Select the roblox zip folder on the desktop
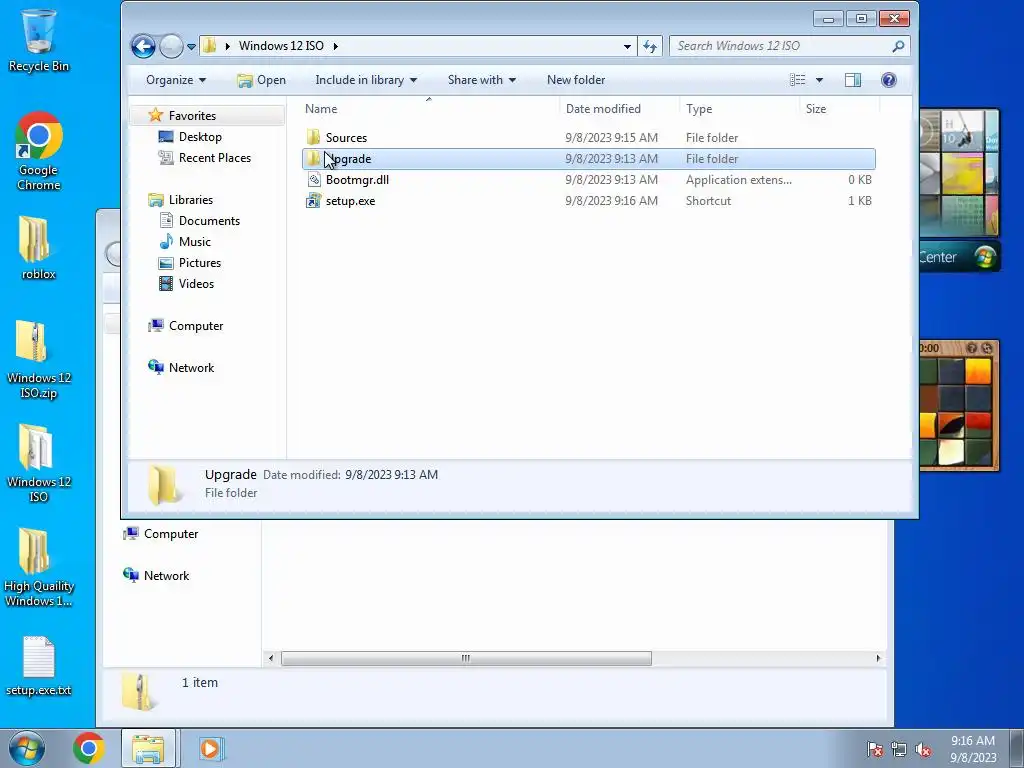Screen dimensions: 1024x768 click(39, 248)
